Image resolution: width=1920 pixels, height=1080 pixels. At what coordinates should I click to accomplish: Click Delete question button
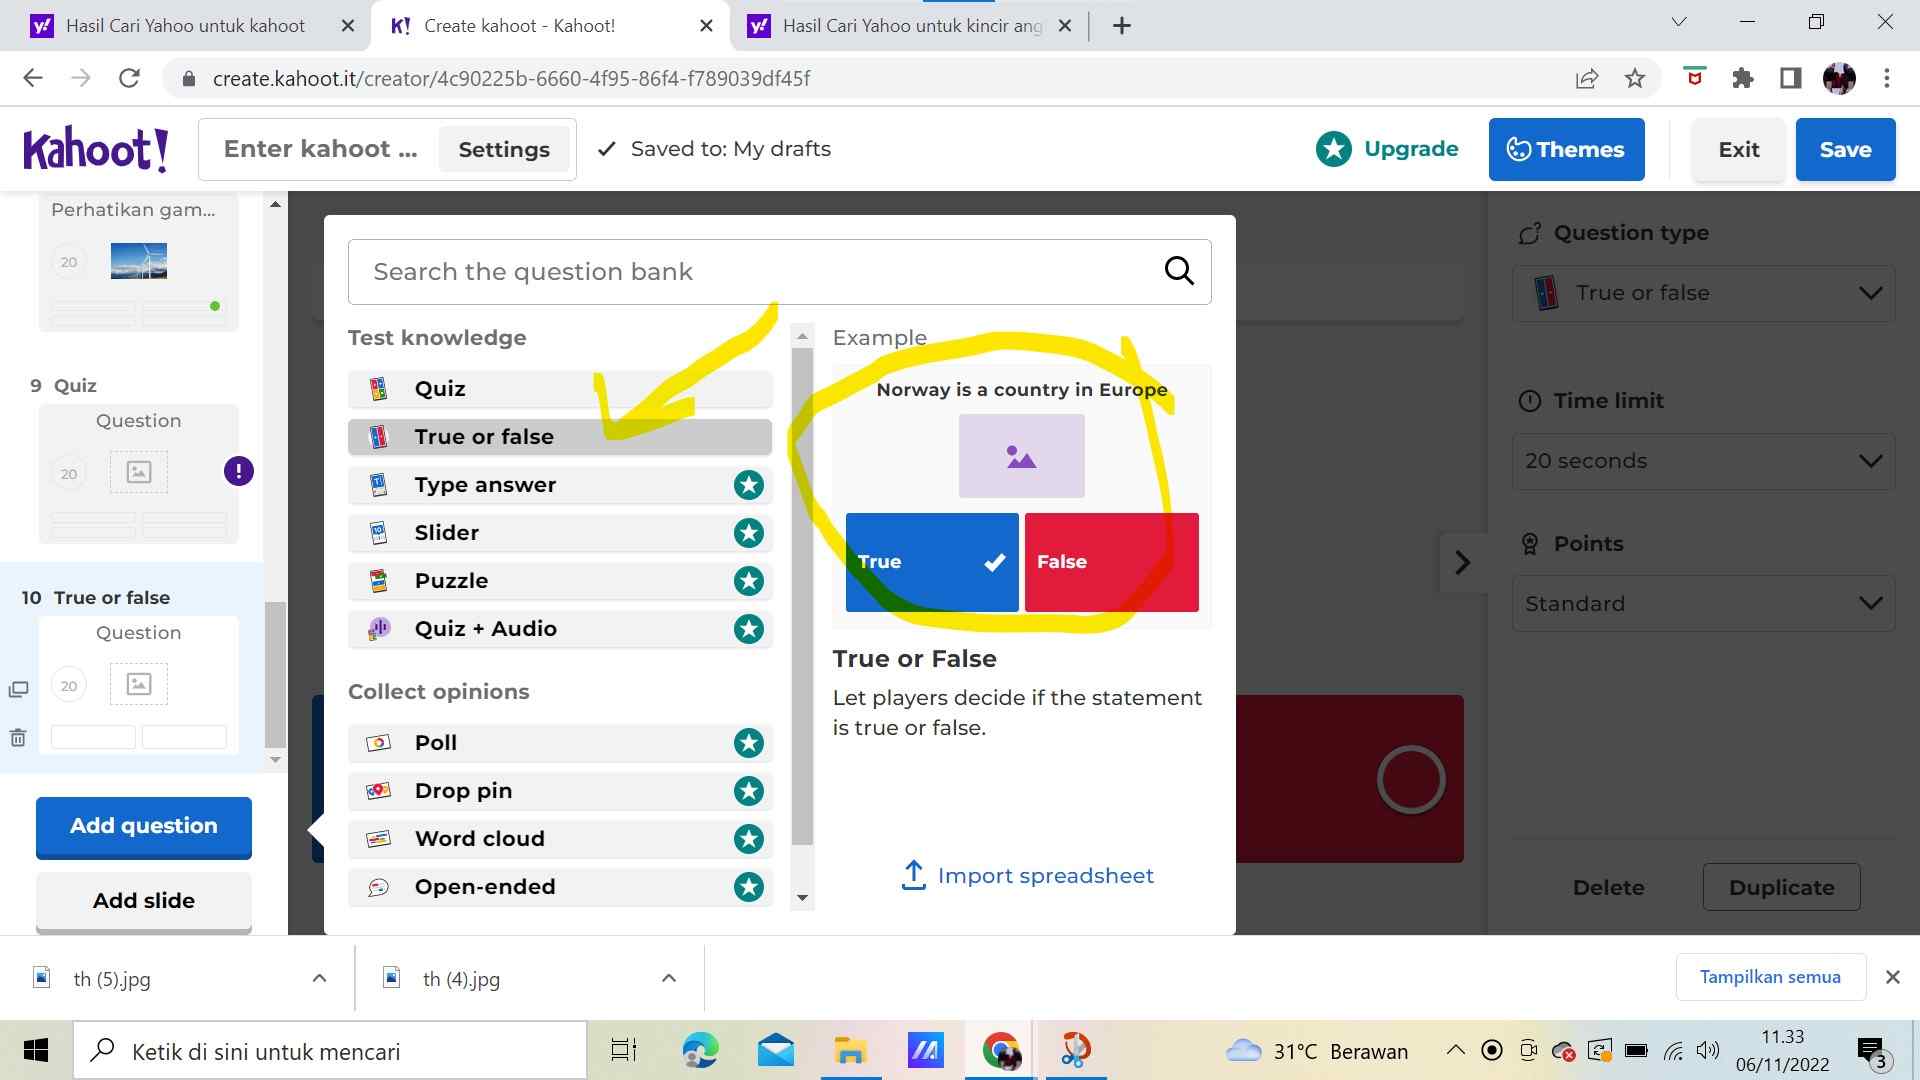1608,887
